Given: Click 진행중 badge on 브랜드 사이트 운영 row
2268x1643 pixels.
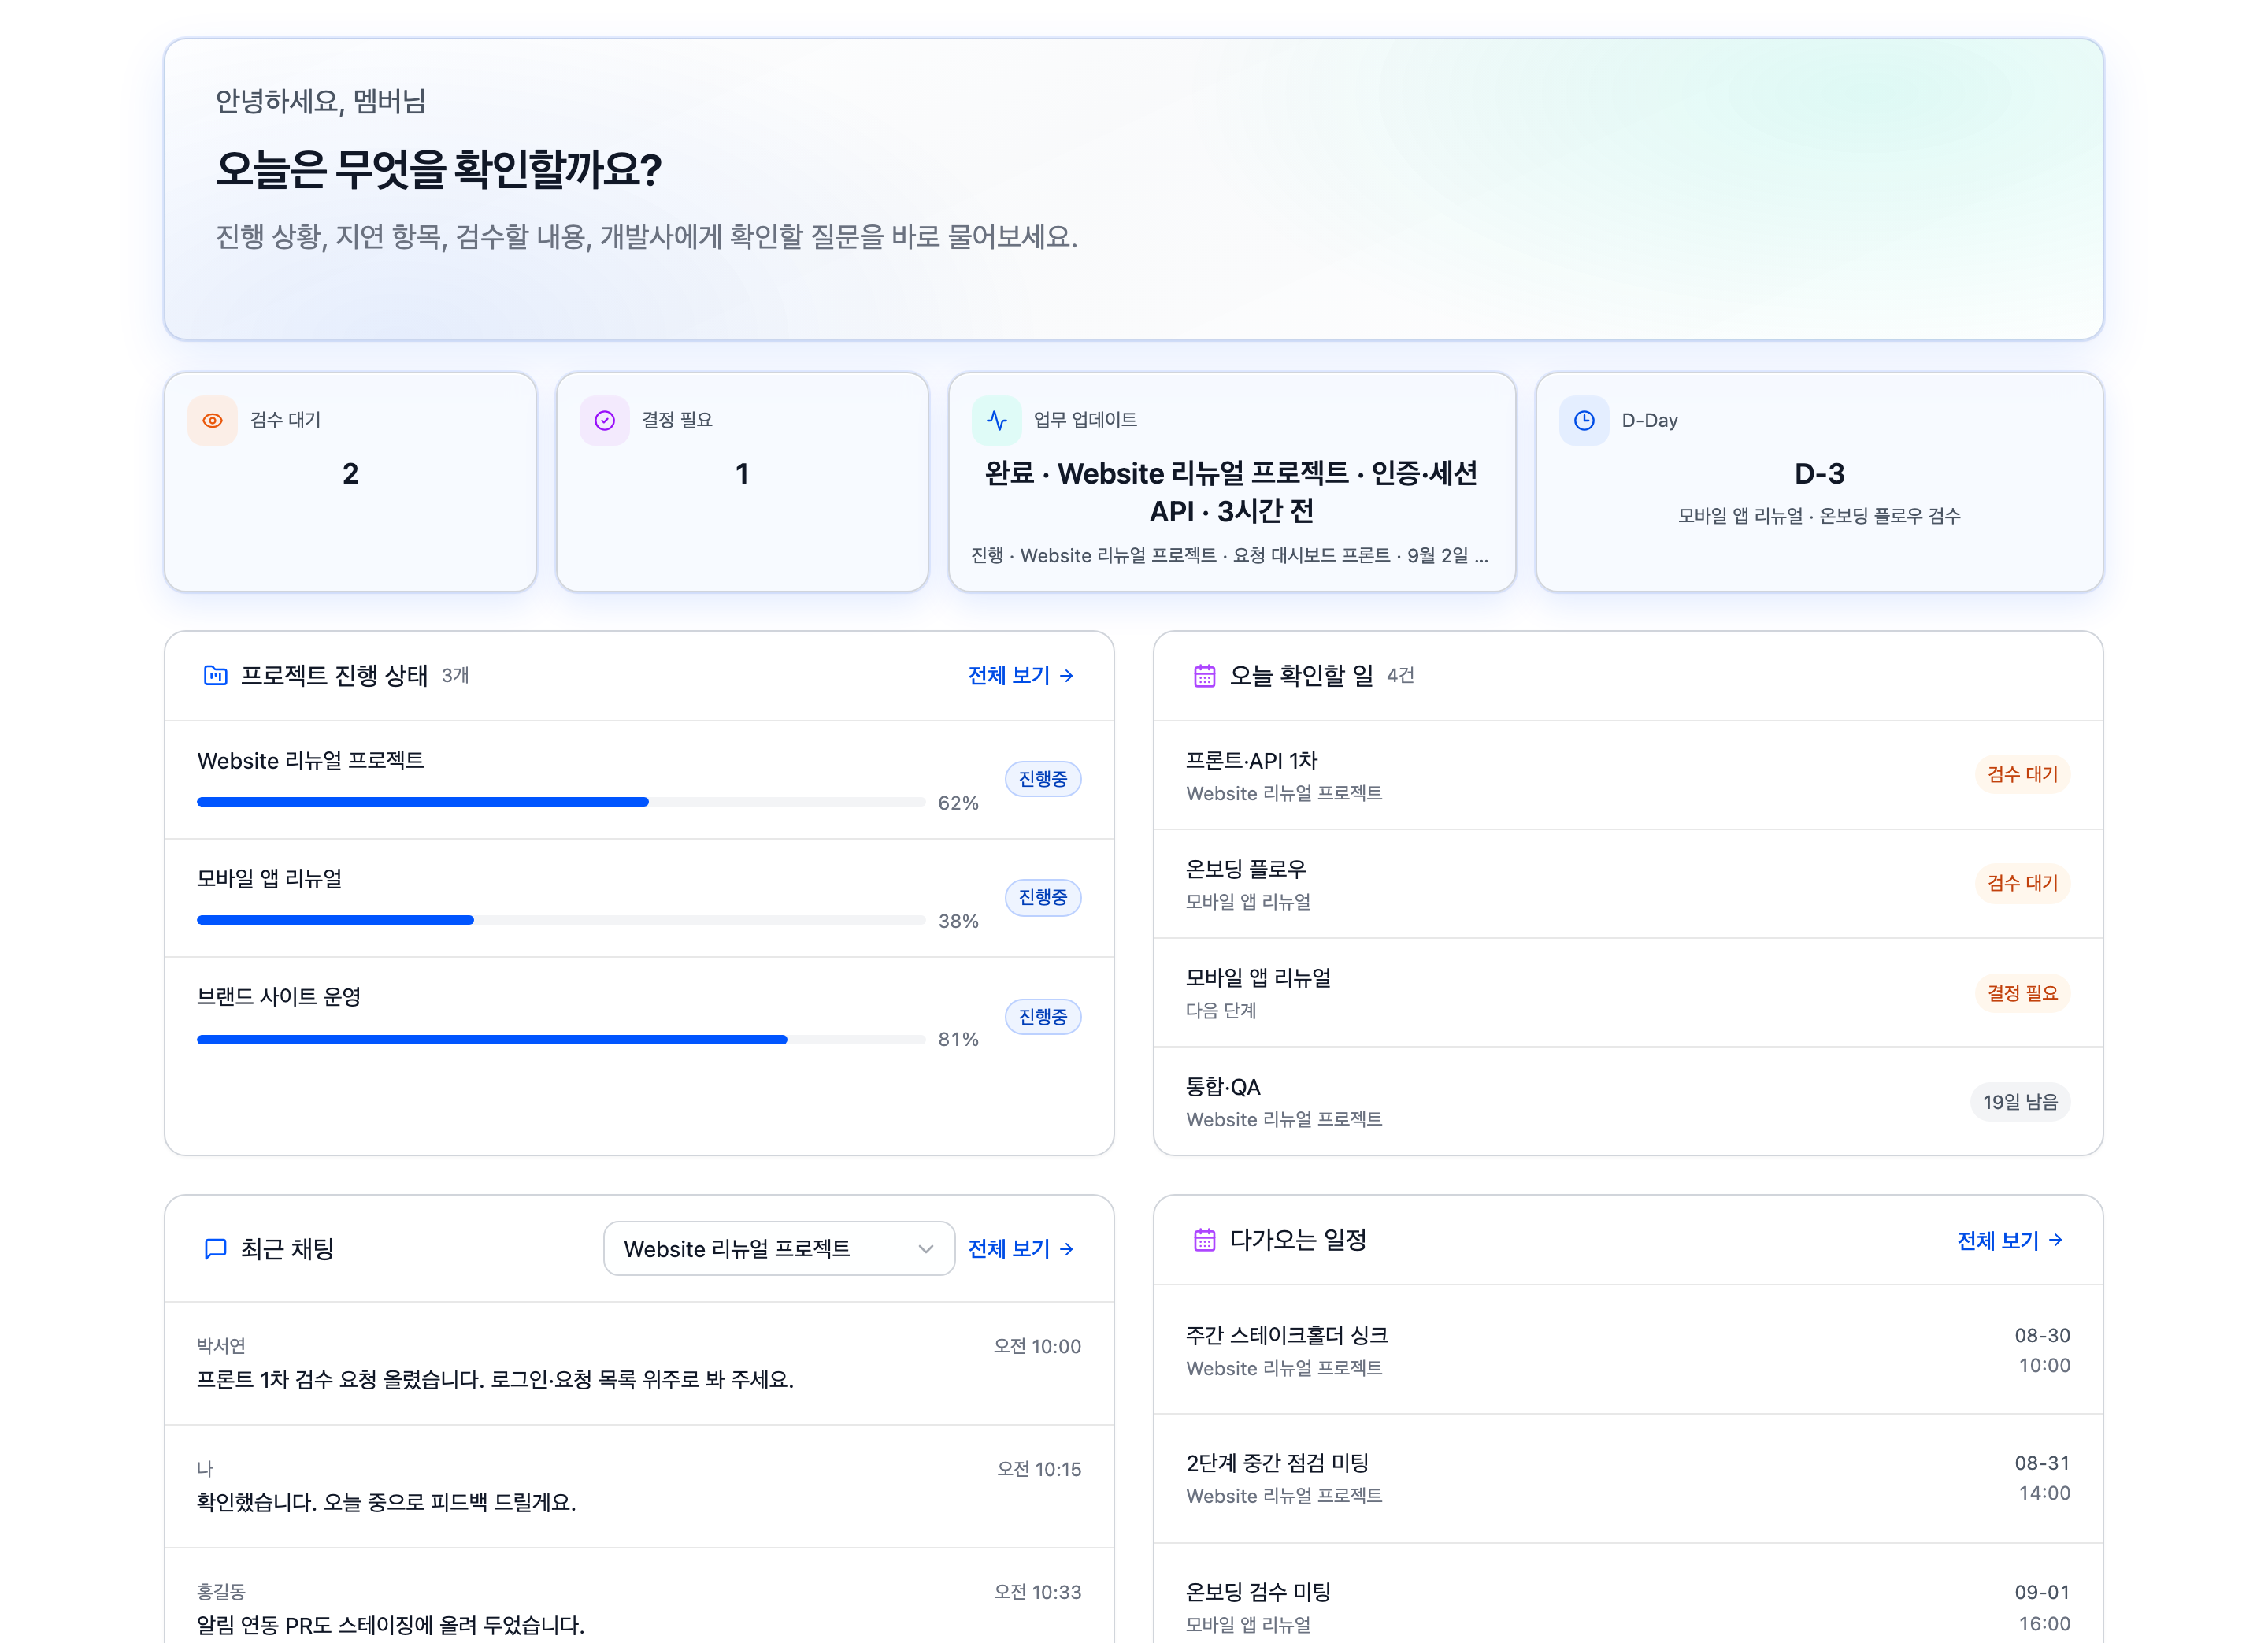Looking at the screenshot, I should coord(1042,1016).
